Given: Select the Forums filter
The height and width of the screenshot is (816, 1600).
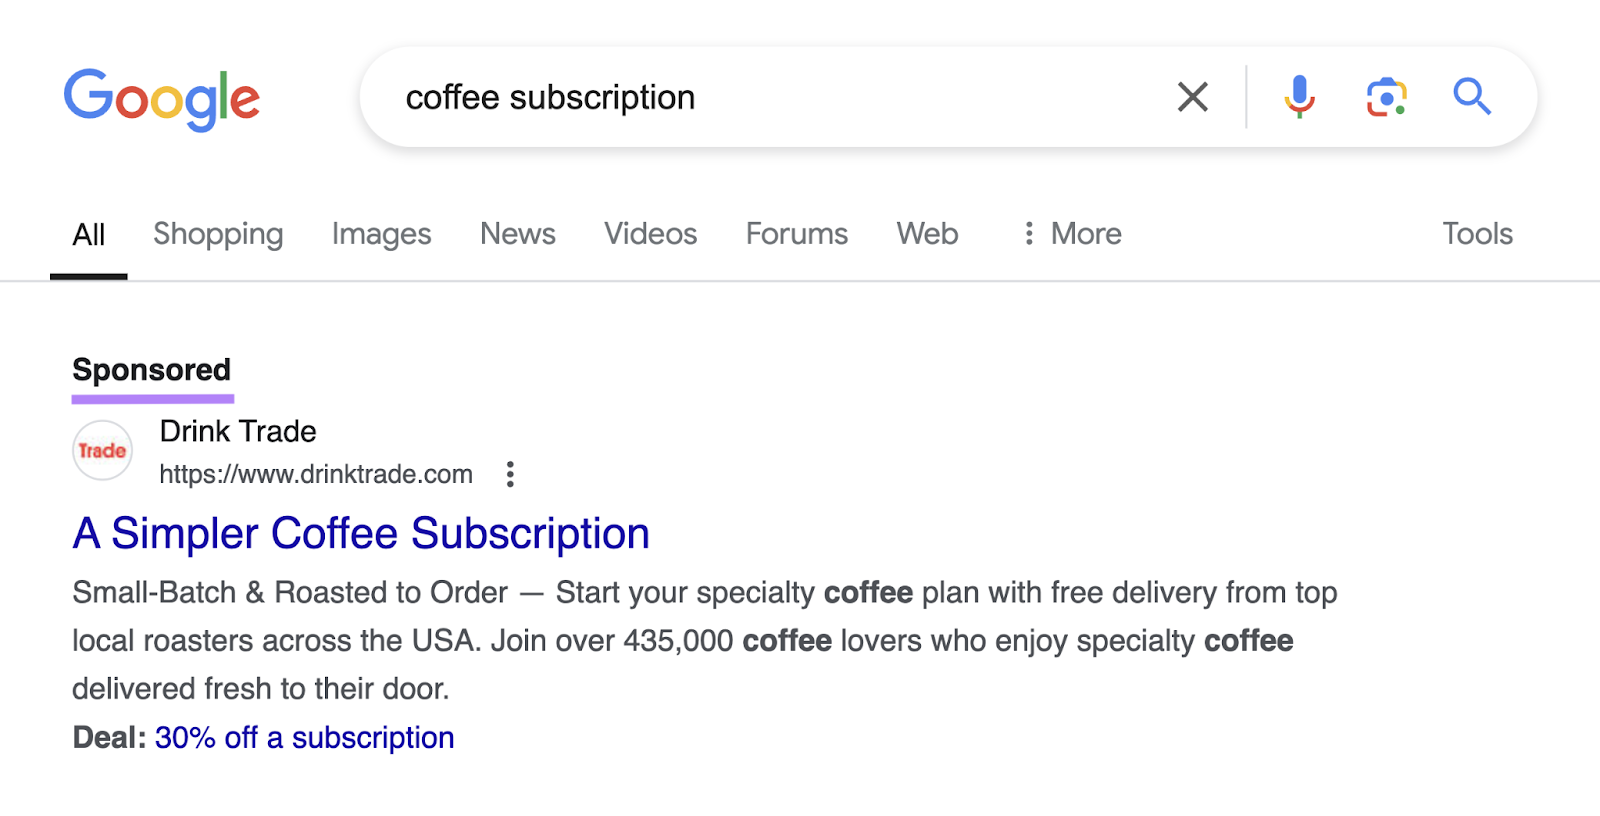Looking at the screenshot, I should 796,233.
